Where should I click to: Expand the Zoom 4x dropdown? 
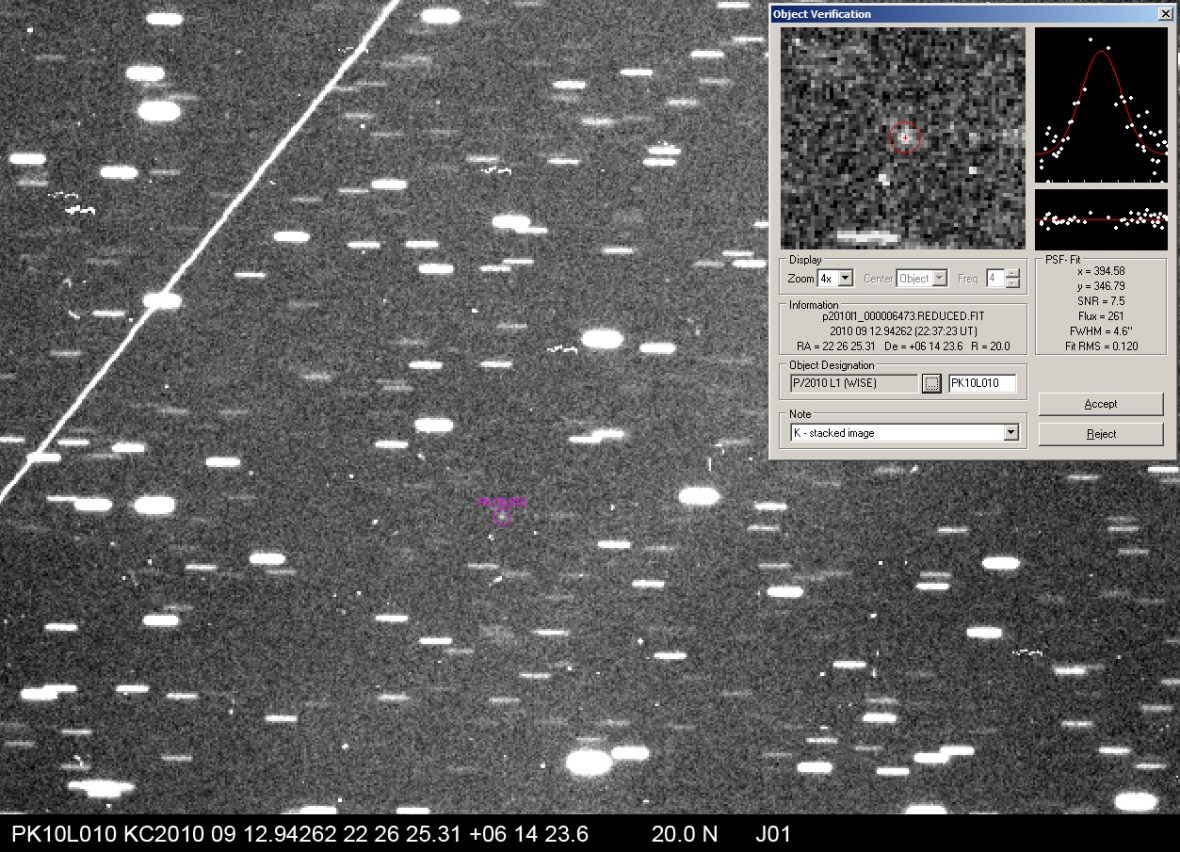(x=845, y=279)
